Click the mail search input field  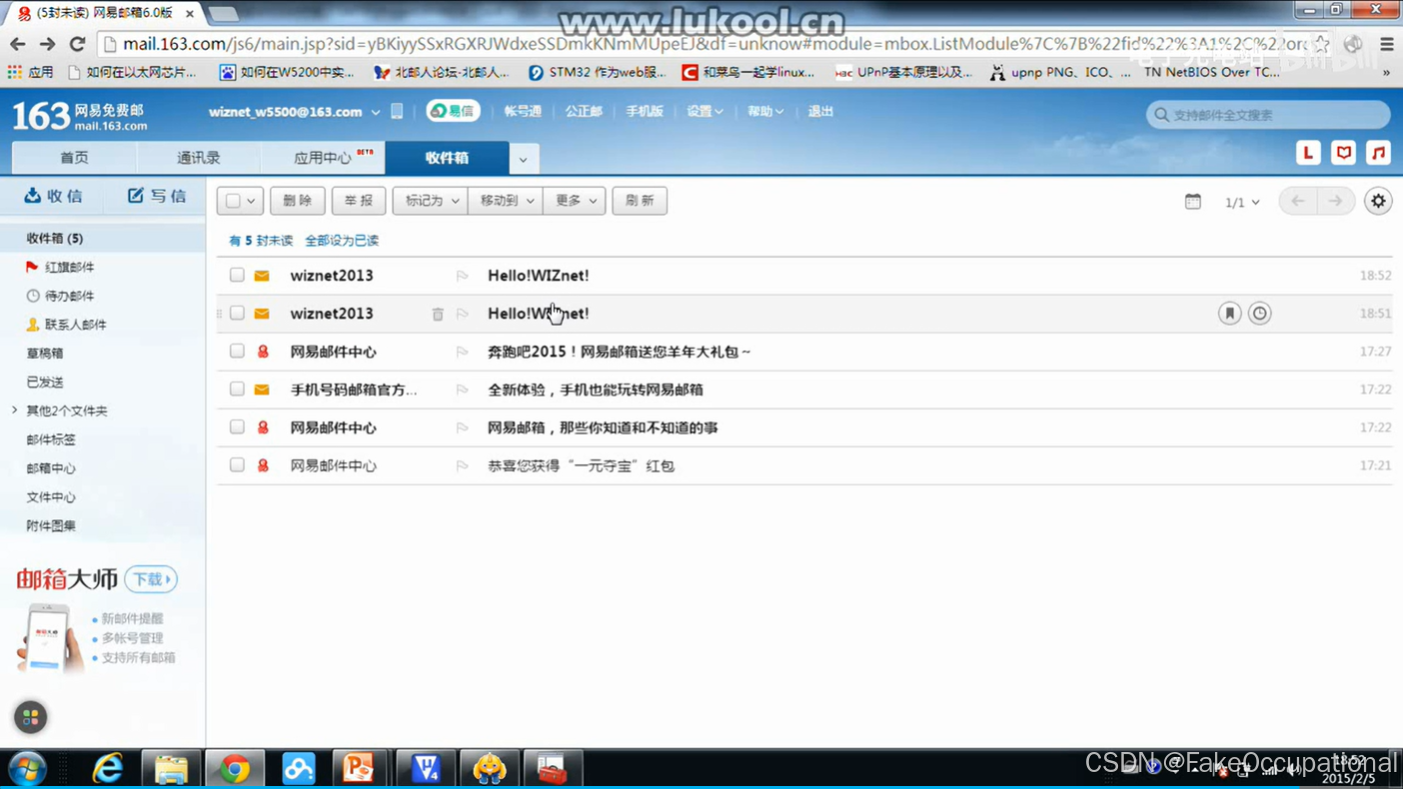point(1267,115)
